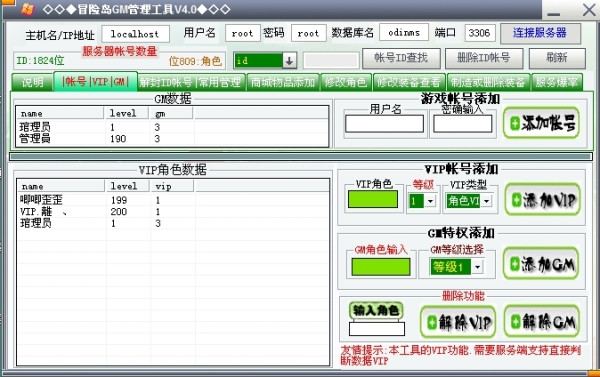
Task: Click the 位809:角色 count text
Action: [196, 61]
